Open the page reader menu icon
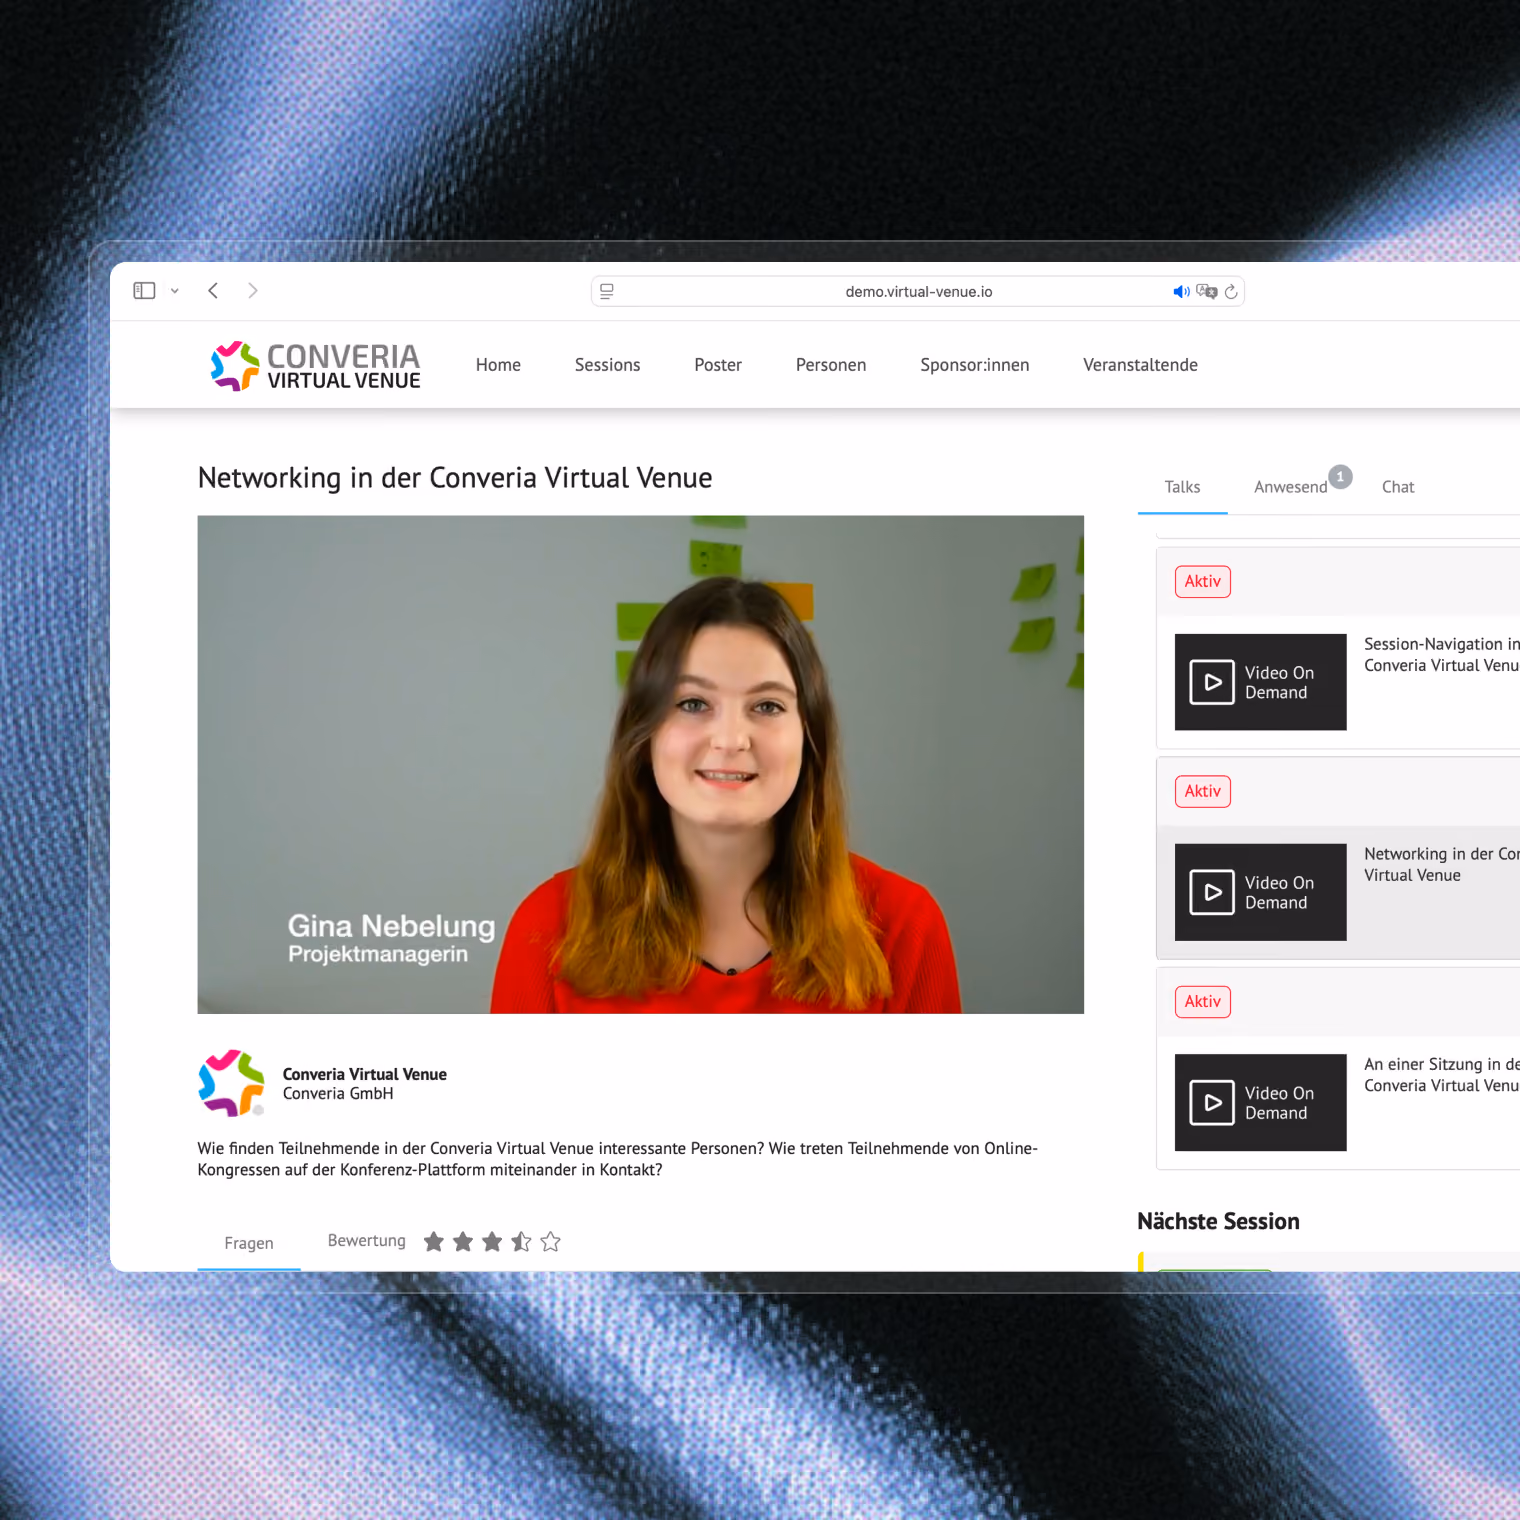The height and width of the screenshot is (1520, 1520). point(607,291)
